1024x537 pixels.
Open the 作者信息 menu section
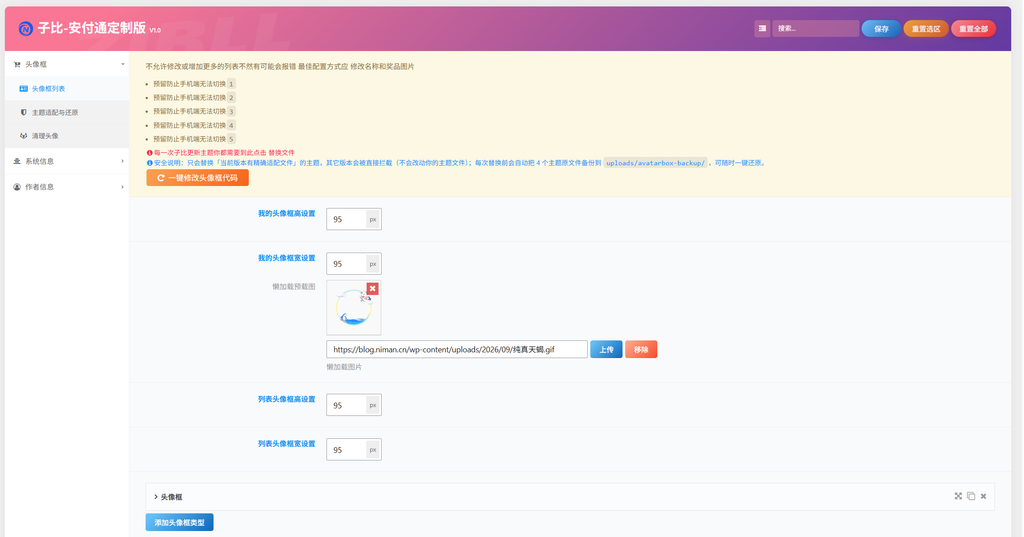(x=67, y=187)
